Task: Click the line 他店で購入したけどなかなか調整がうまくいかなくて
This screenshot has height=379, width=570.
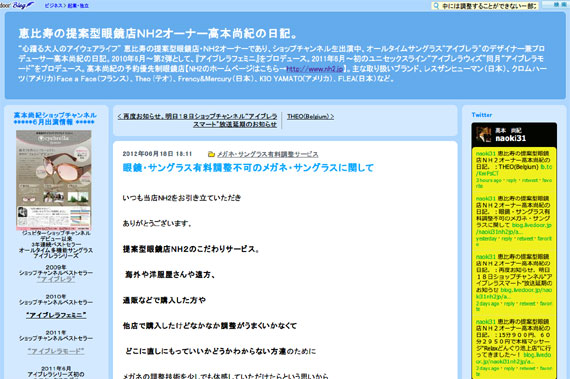Action: tap(210, 326)
